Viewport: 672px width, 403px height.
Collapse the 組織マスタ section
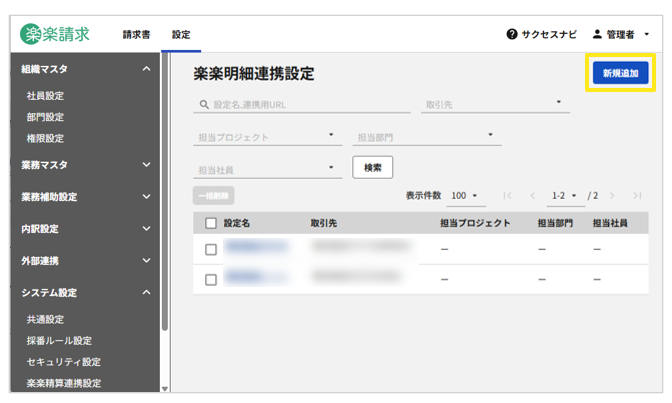coord(146,69)
